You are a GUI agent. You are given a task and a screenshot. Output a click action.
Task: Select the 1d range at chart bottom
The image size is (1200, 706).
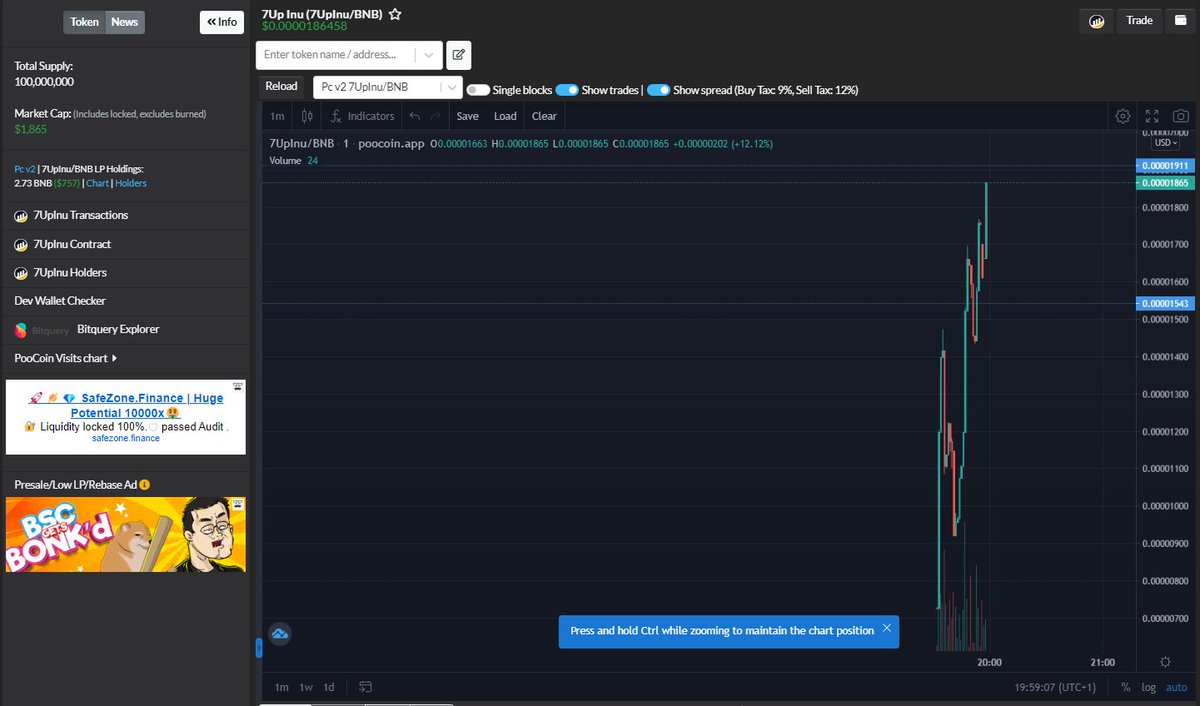(x=329, y=687)
